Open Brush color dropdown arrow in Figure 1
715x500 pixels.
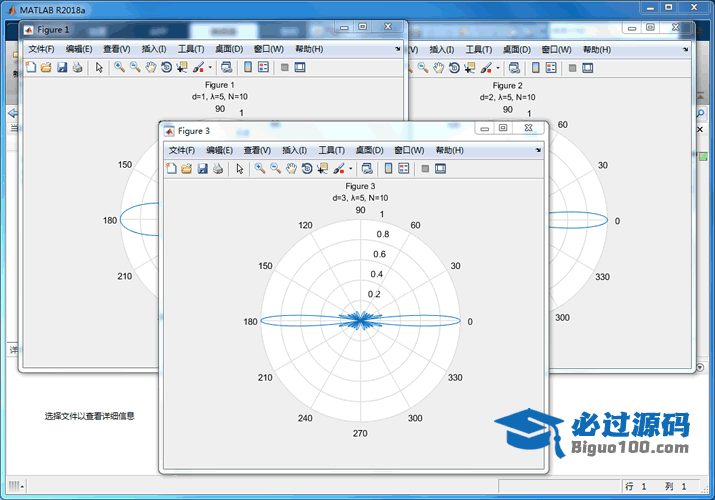(x=210, y=67)
